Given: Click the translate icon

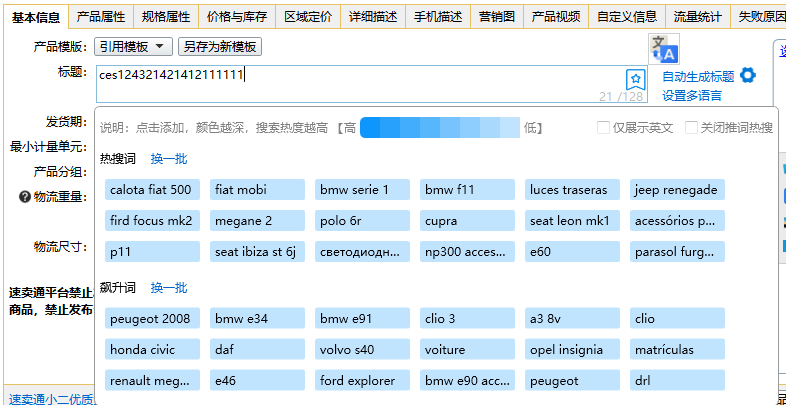Looking at the screenshot, I should (664, 49).
